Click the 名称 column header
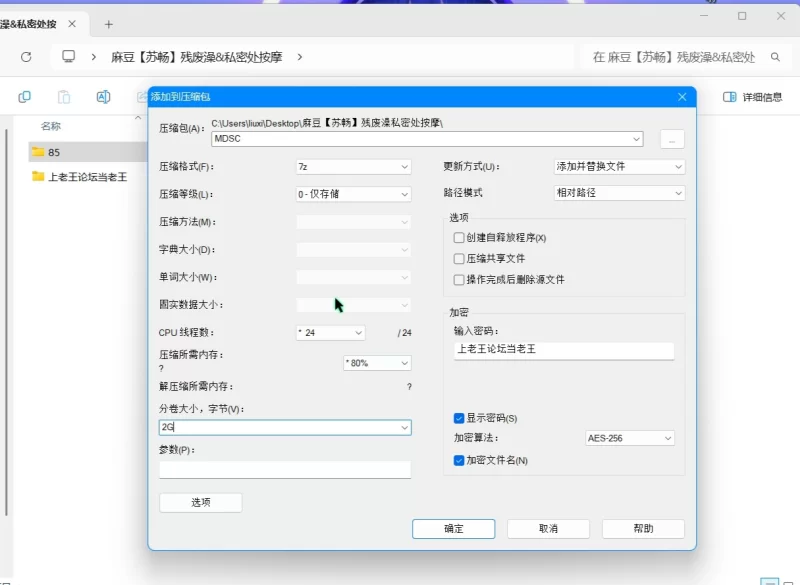The width and height of the screenshot is (800, 585). (x=51, y=126)
